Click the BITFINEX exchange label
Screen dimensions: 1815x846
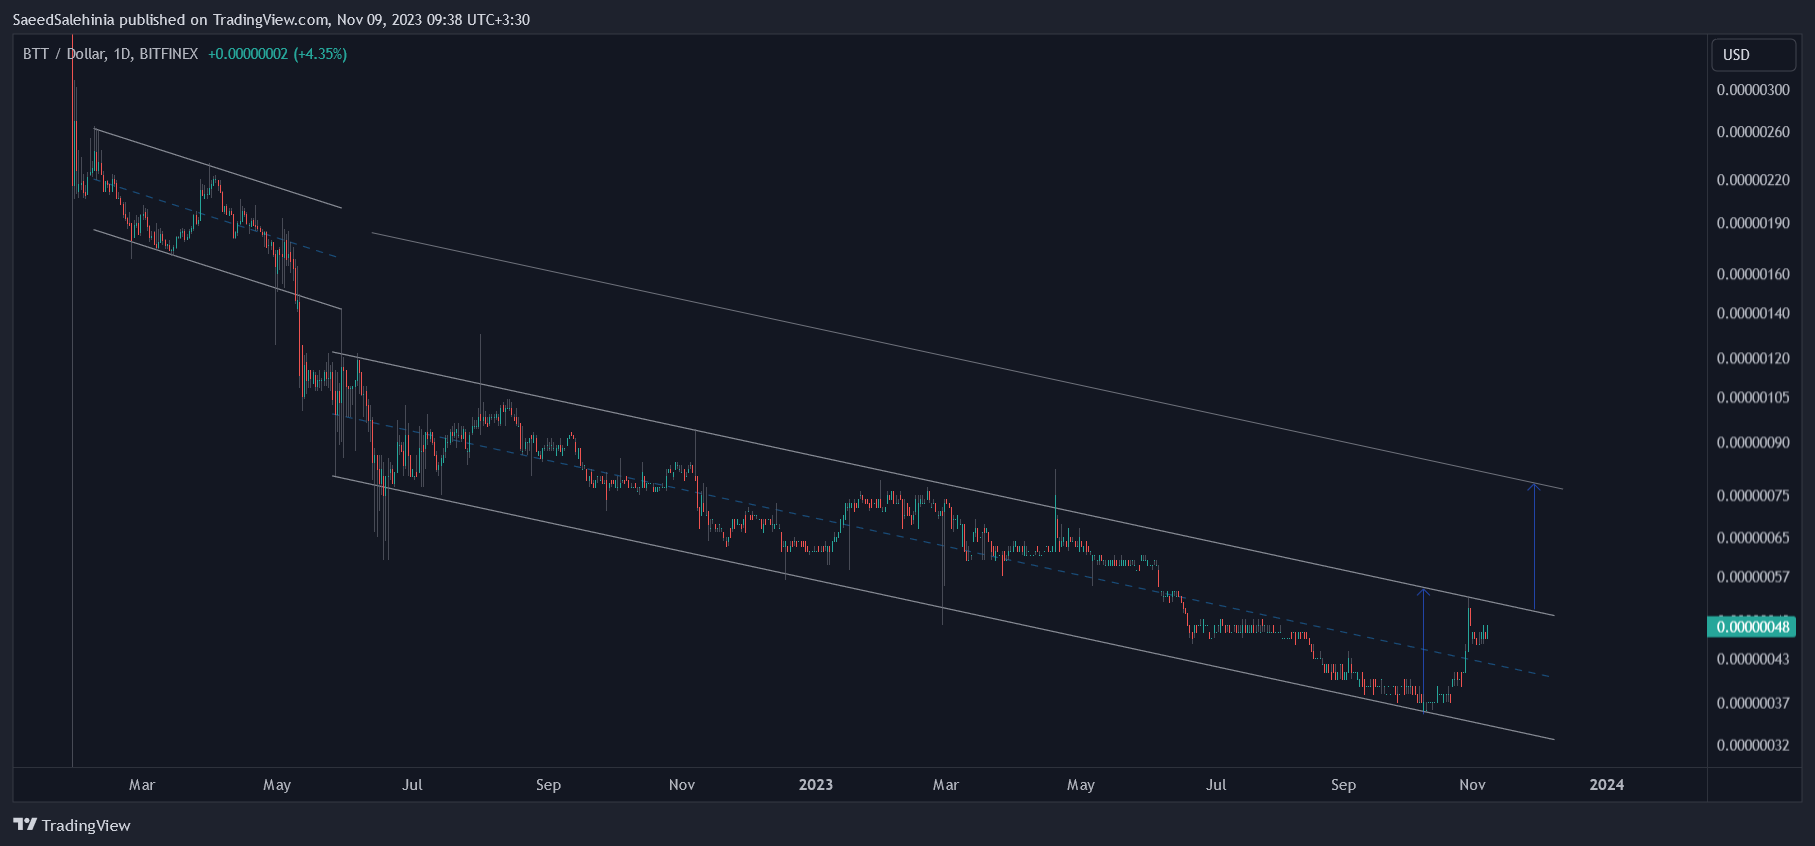(169, 54)
